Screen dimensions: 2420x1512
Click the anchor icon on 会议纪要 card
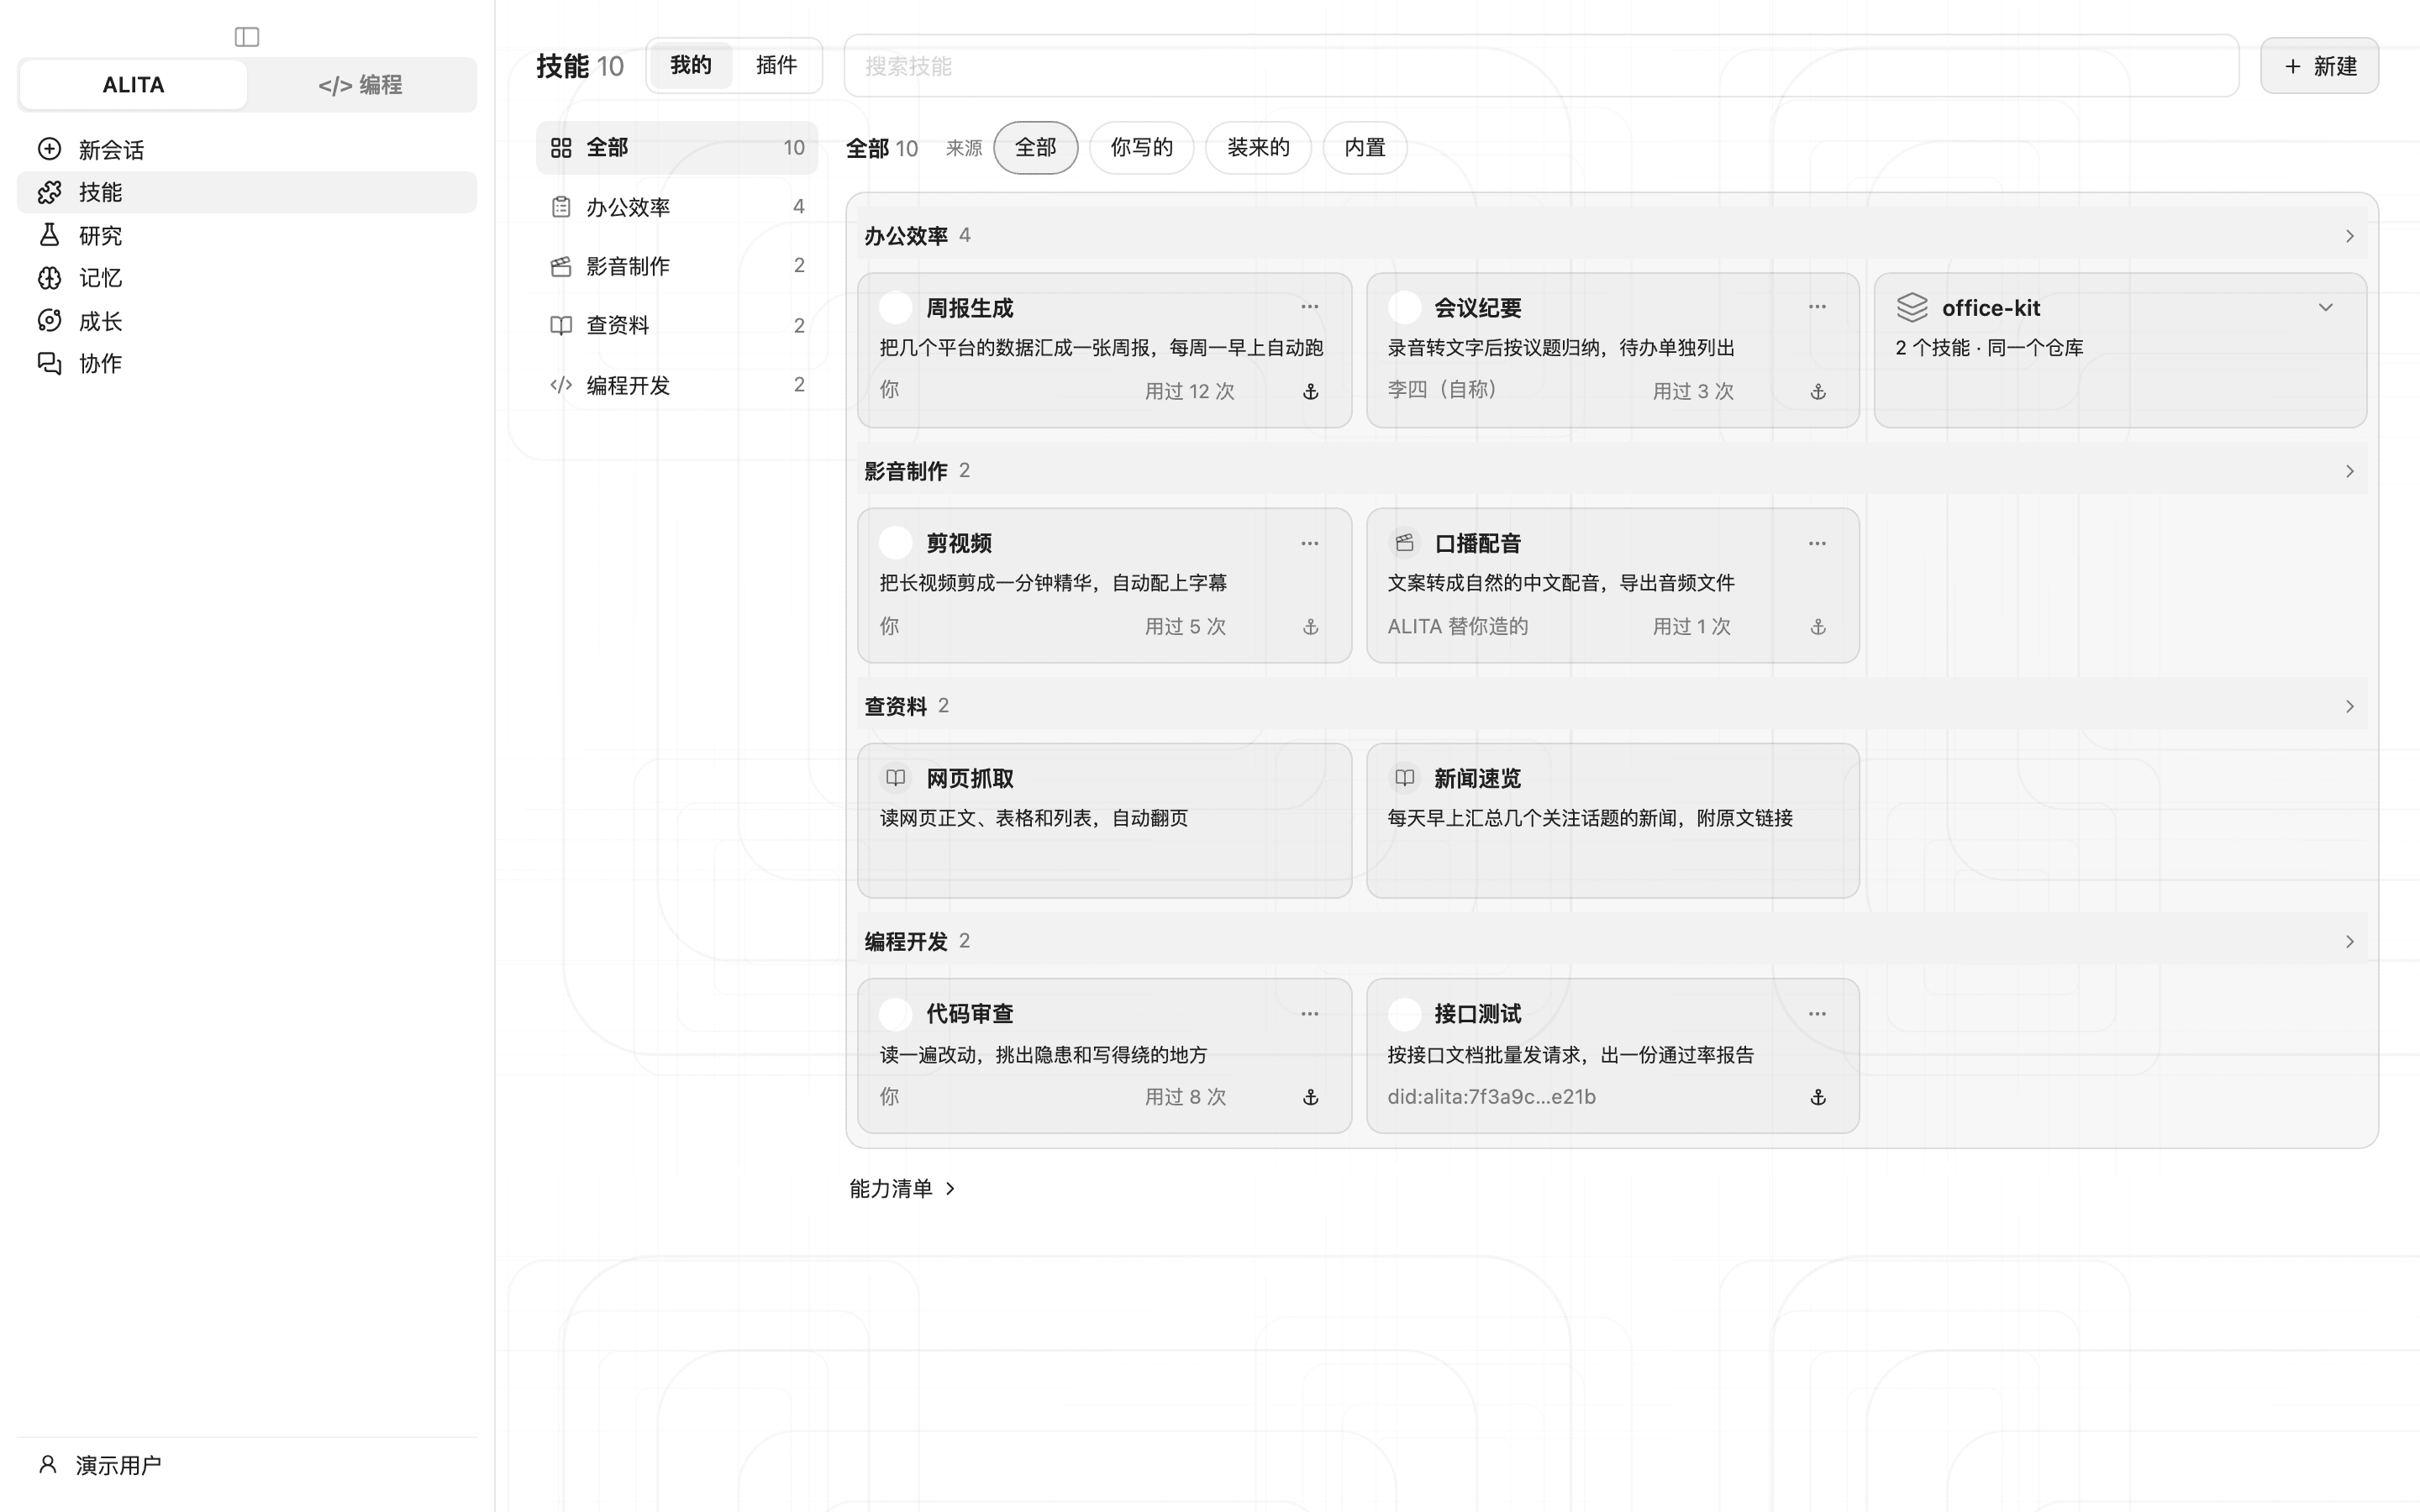(1818, 392)
